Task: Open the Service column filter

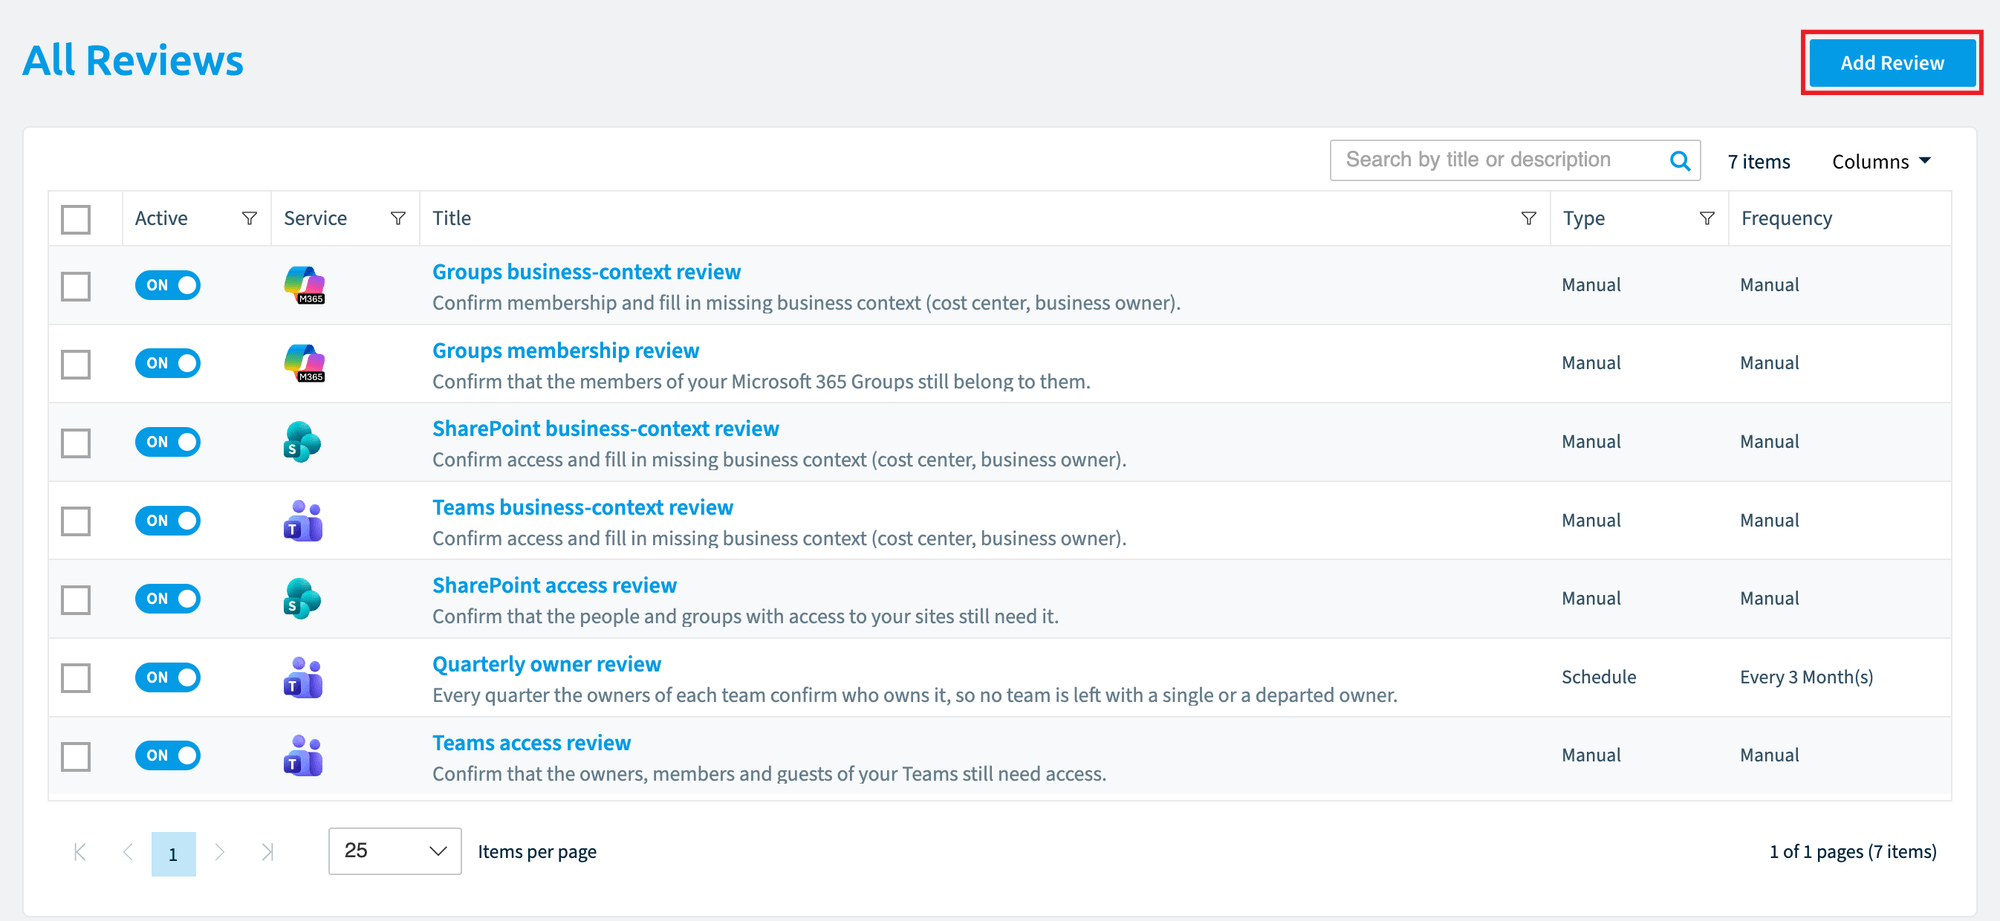Action: [398, 218]
